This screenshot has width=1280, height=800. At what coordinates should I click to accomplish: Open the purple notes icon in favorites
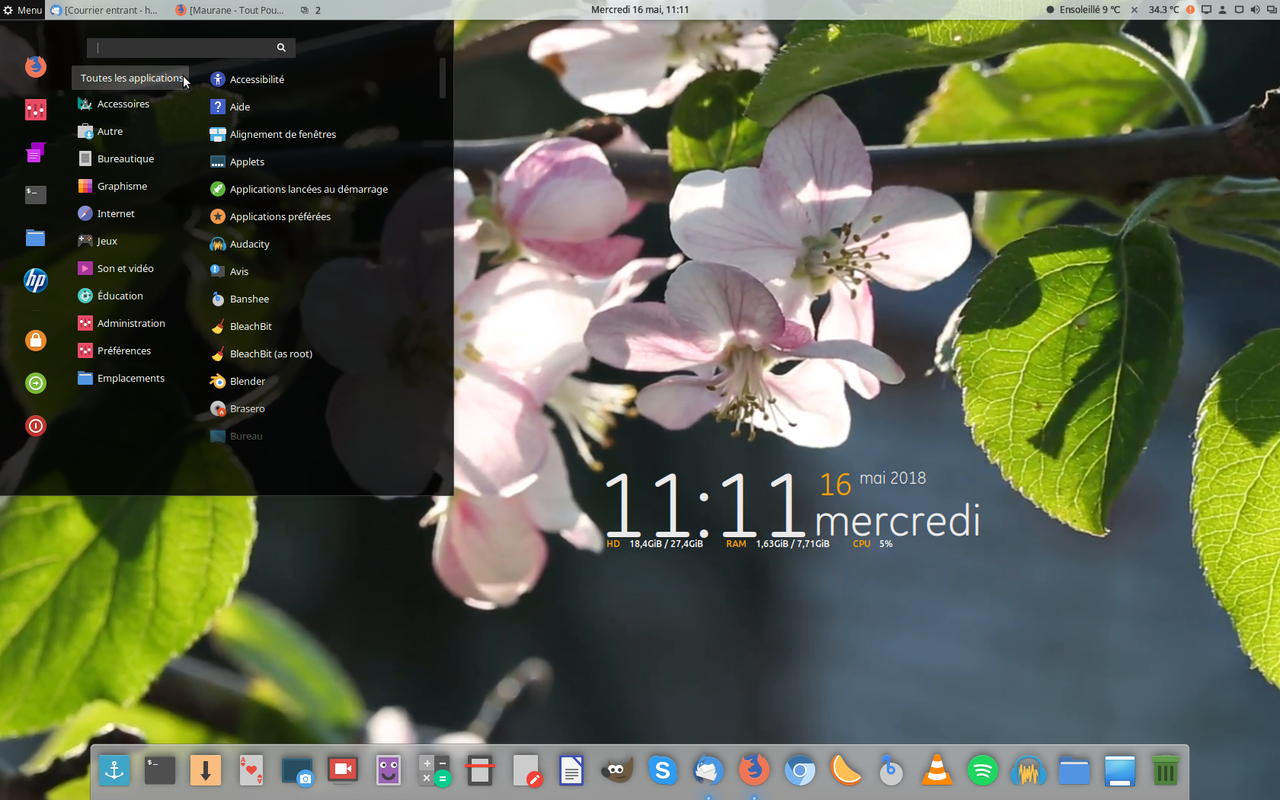(36, 152)
